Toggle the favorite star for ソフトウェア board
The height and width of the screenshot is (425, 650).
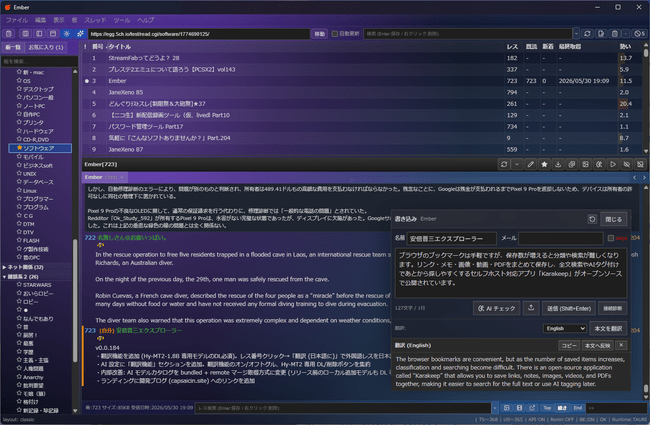pos(19,148)
